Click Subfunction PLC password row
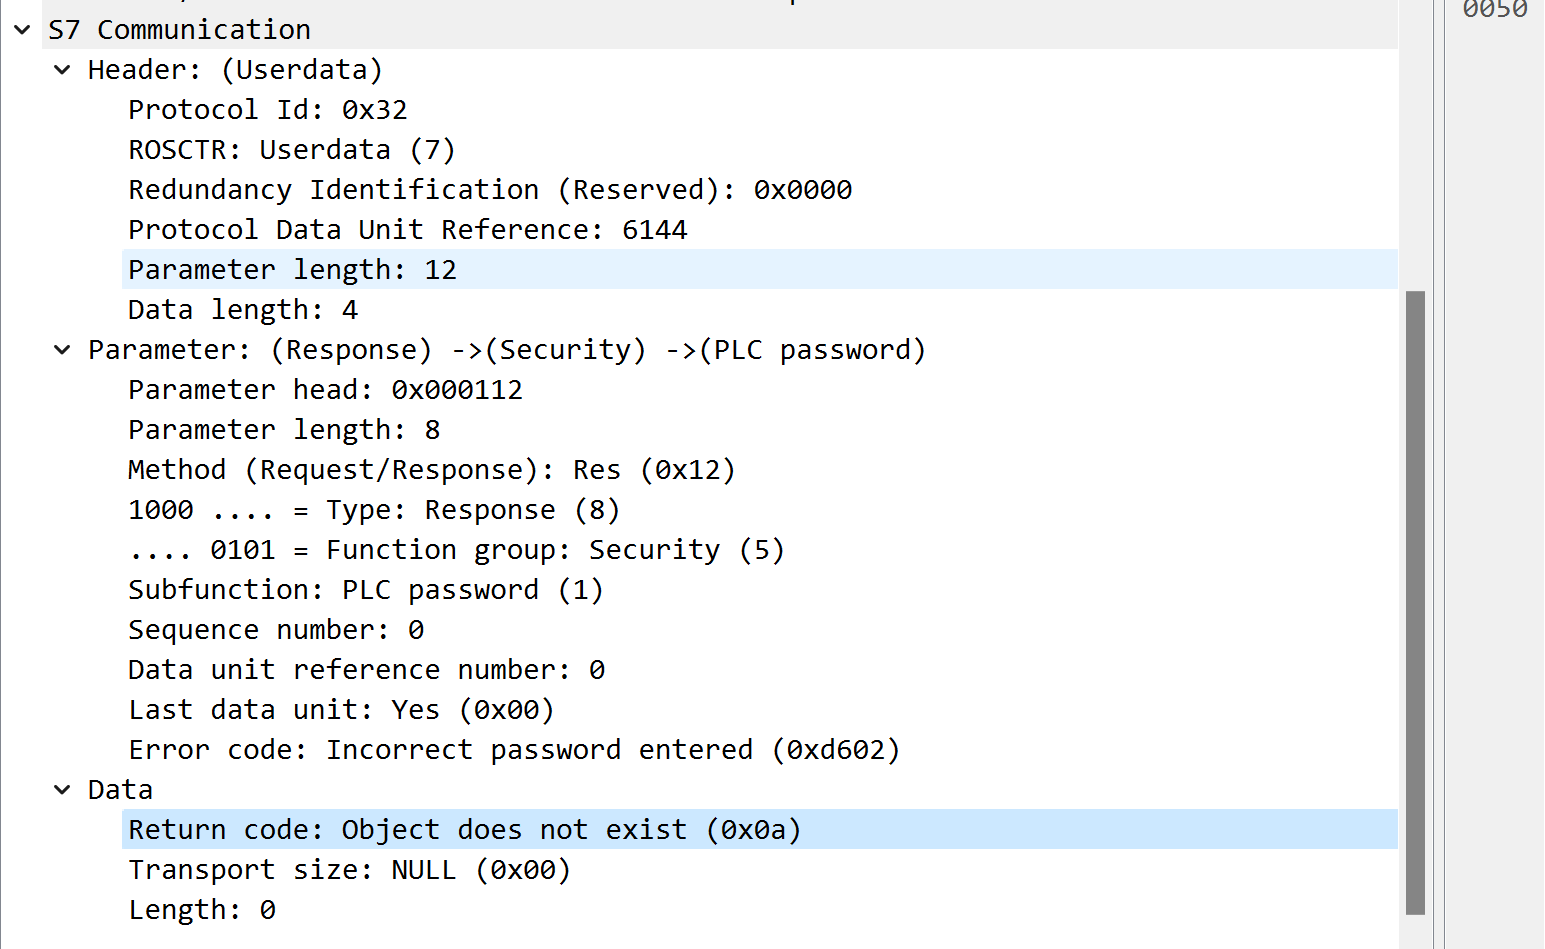 [x=365, y=590]
